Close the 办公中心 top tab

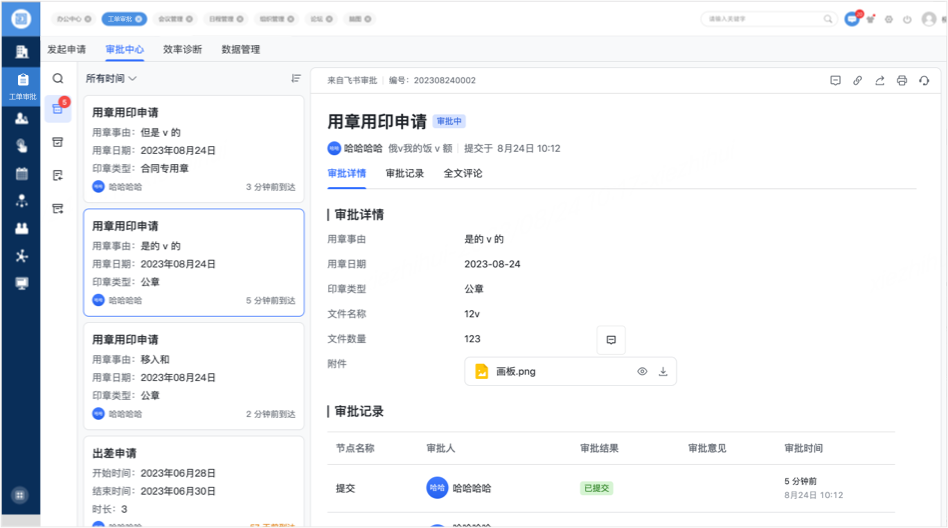[x=87, y=19]
